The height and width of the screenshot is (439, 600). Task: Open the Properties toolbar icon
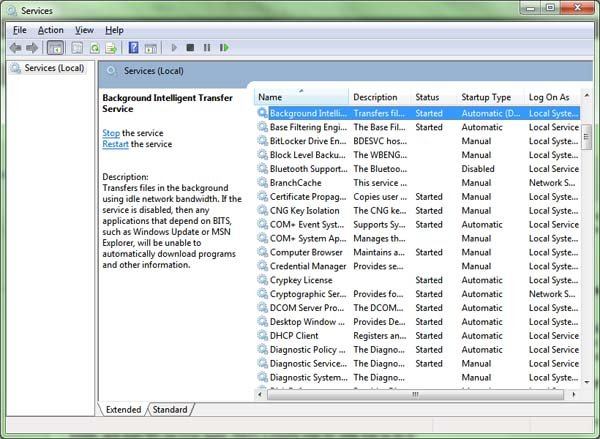(77, 48)
